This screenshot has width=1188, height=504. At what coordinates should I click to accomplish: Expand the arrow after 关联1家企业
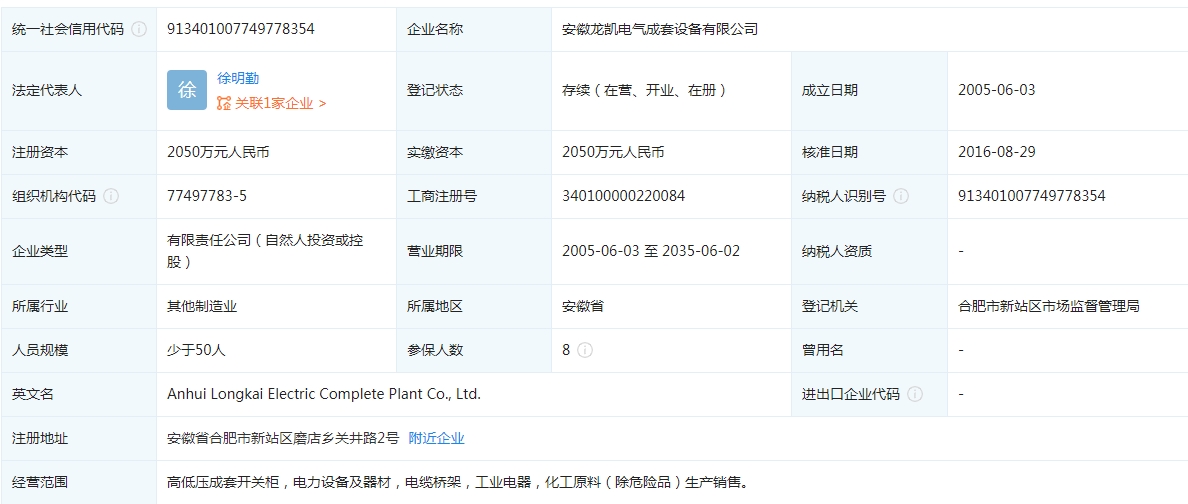[x=322, y=103]
